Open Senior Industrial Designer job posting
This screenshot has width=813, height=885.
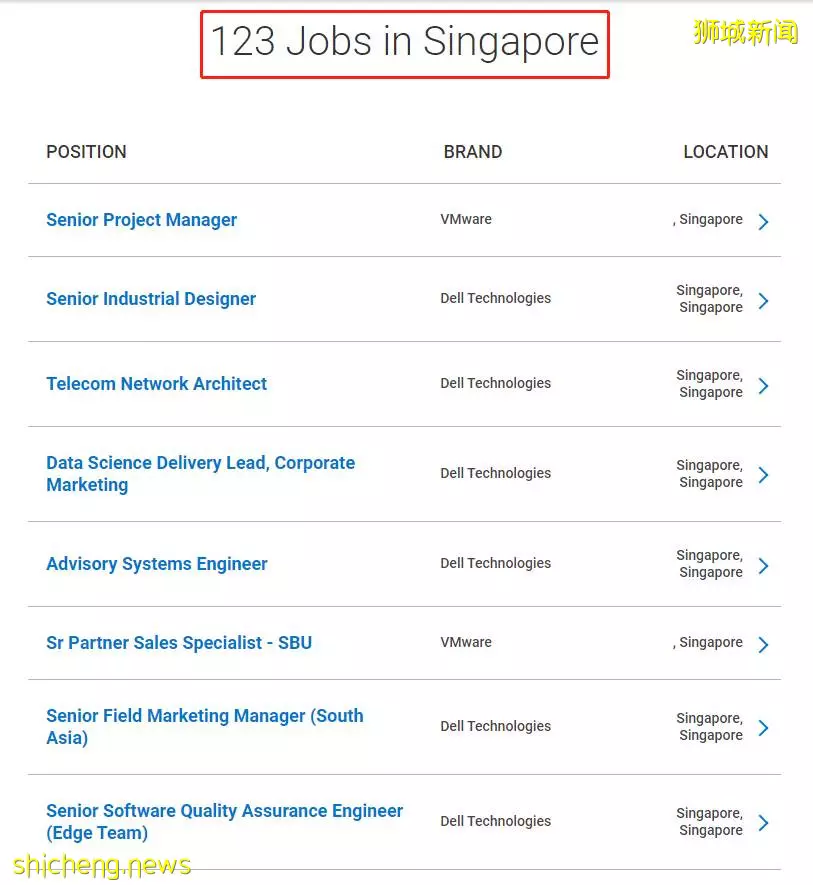point(151,299)
